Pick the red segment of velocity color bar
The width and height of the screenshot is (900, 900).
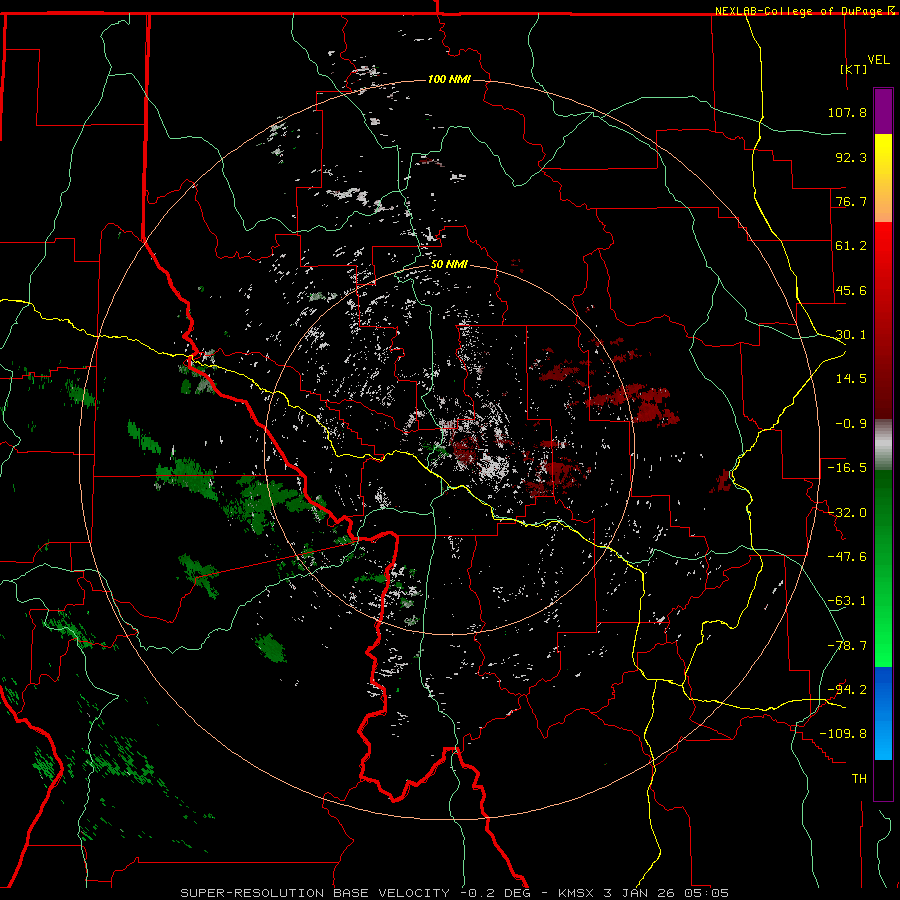pyautogui.click(x=883, y=320)
